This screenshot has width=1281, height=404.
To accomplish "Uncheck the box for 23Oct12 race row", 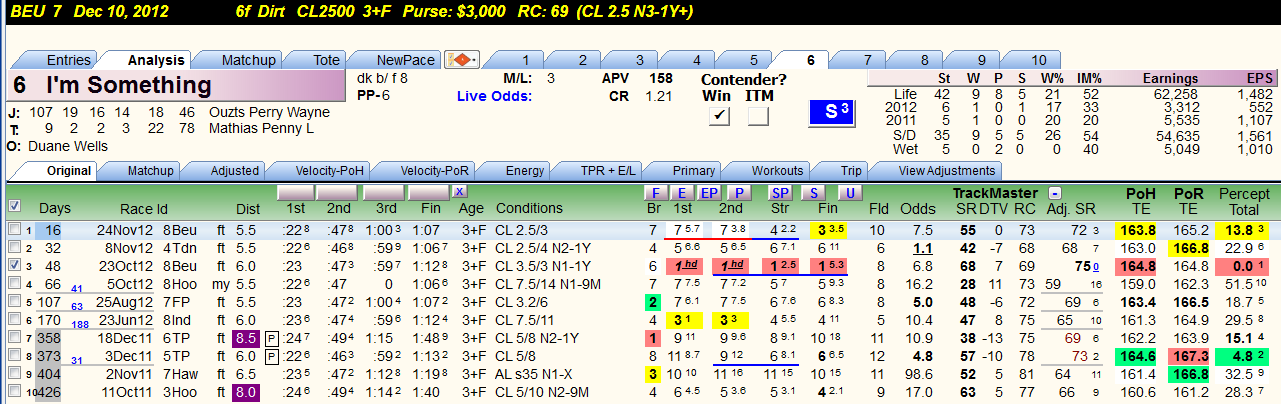I will click(x=14, y=265).
